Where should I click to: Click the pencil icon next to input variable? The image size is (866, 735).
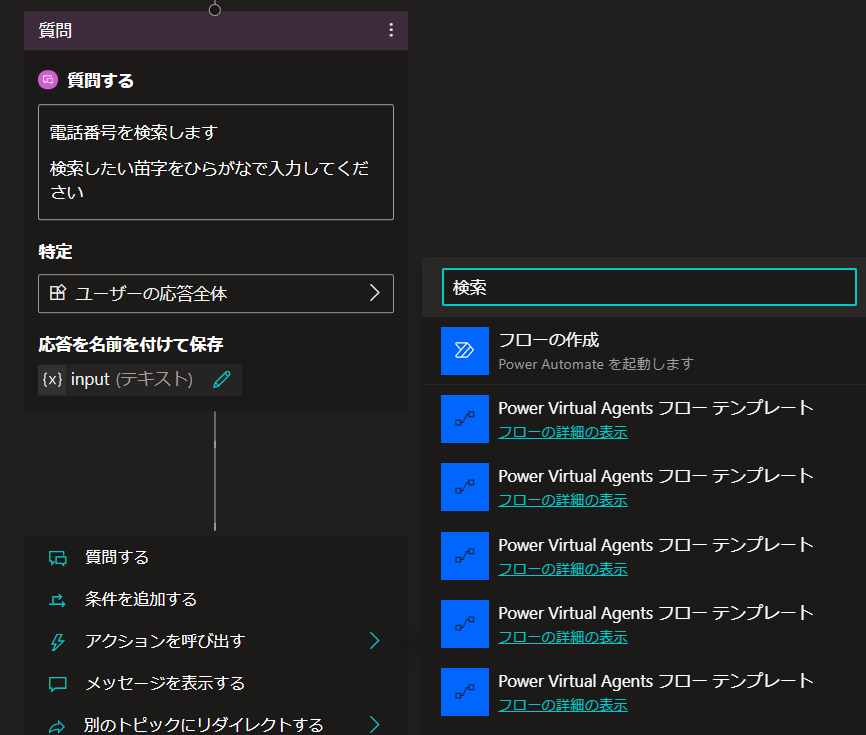222,379
